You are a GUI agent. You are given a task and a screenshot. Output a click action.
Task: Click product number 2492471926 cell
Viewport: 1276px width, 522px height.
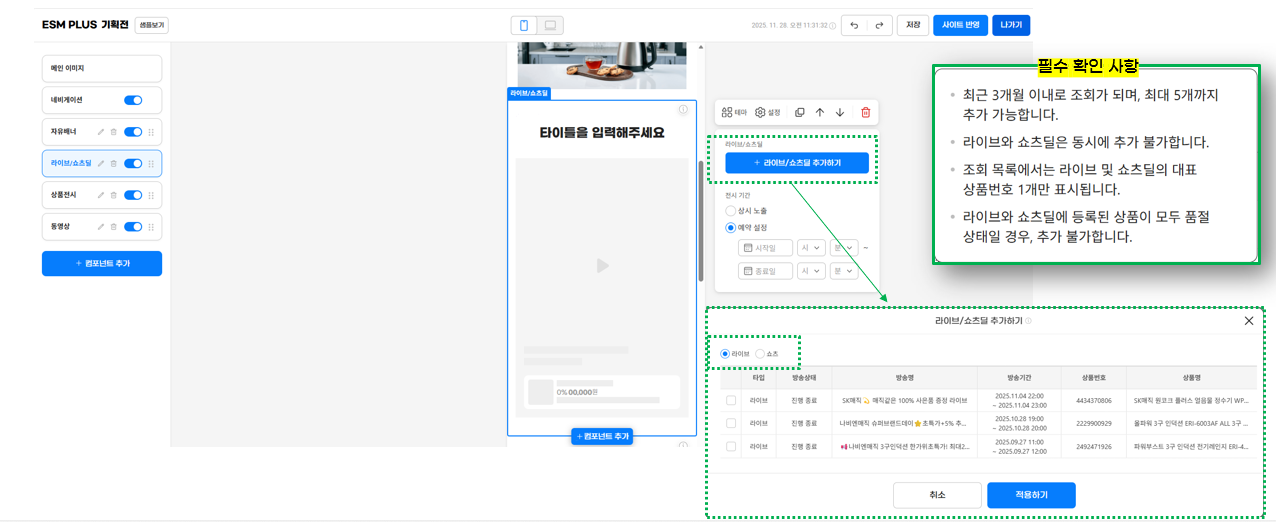click(x=1093, y=446)
